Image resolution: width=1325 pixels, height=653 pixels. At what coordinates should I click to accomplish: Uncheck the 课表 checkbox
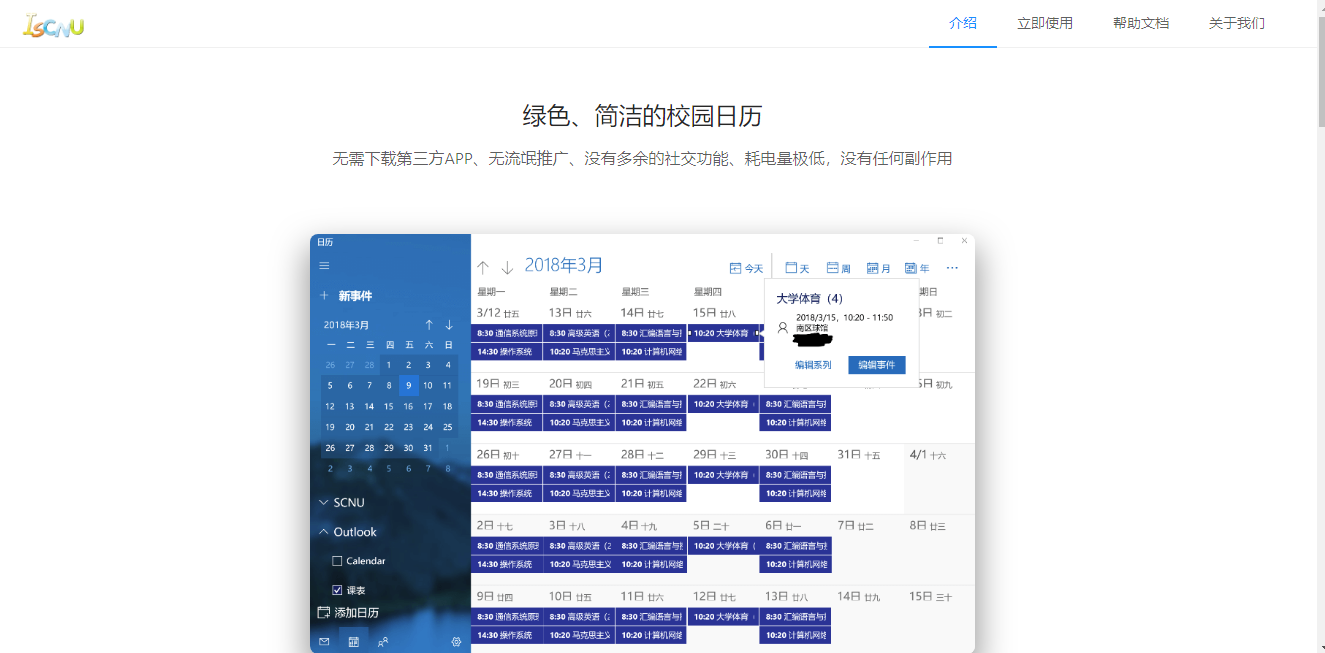337,590
